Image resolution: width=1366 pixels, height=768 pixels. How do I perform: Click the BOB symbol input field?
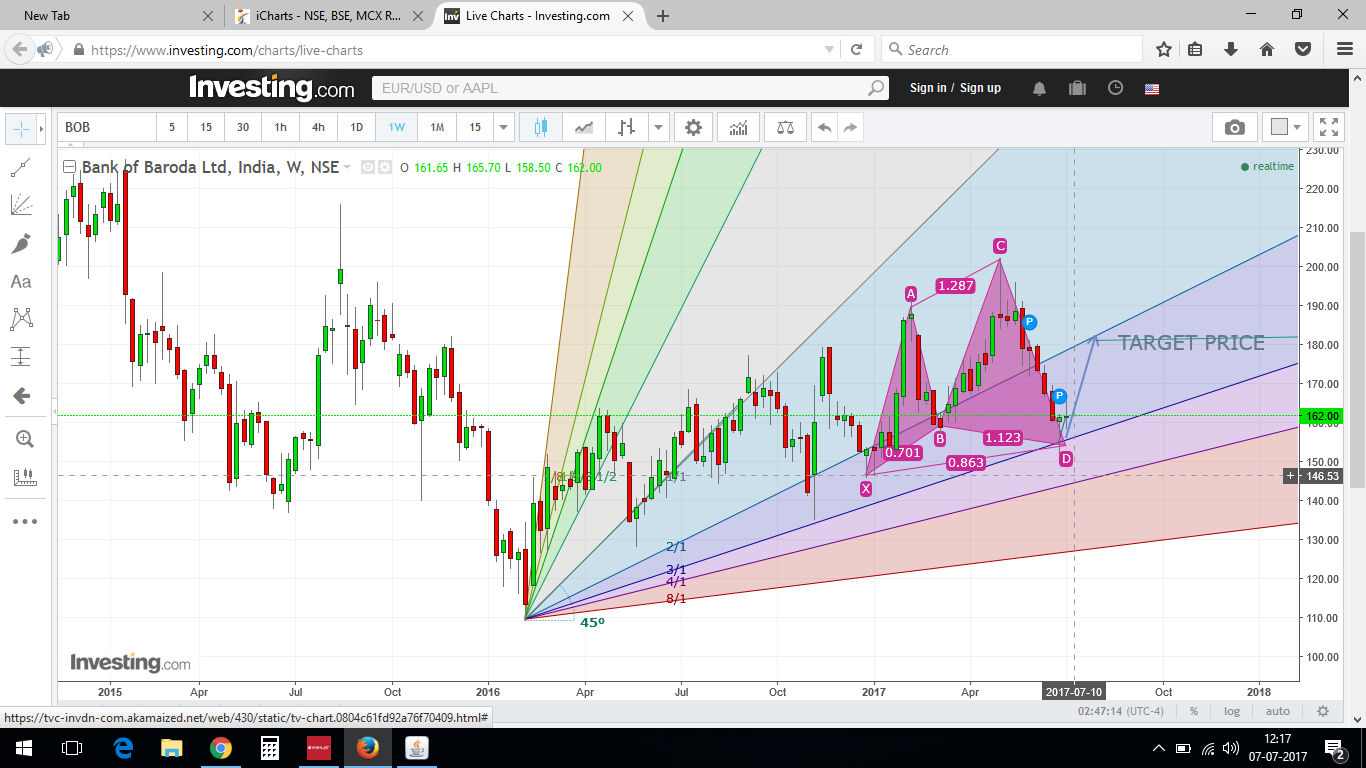tap(108, 128)
